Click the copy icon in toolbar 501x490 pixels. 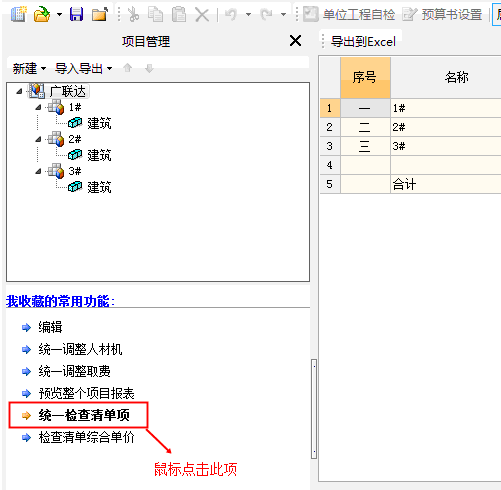point(156,15)
